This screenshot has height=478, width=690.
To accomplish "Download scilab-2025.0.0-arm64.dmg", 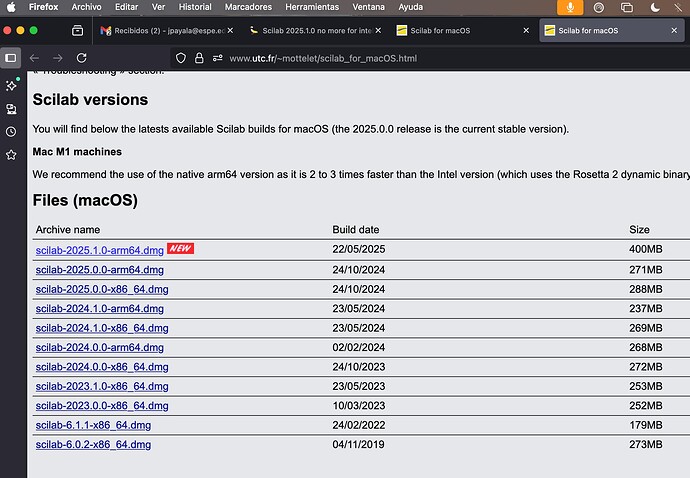I will 99,270.
